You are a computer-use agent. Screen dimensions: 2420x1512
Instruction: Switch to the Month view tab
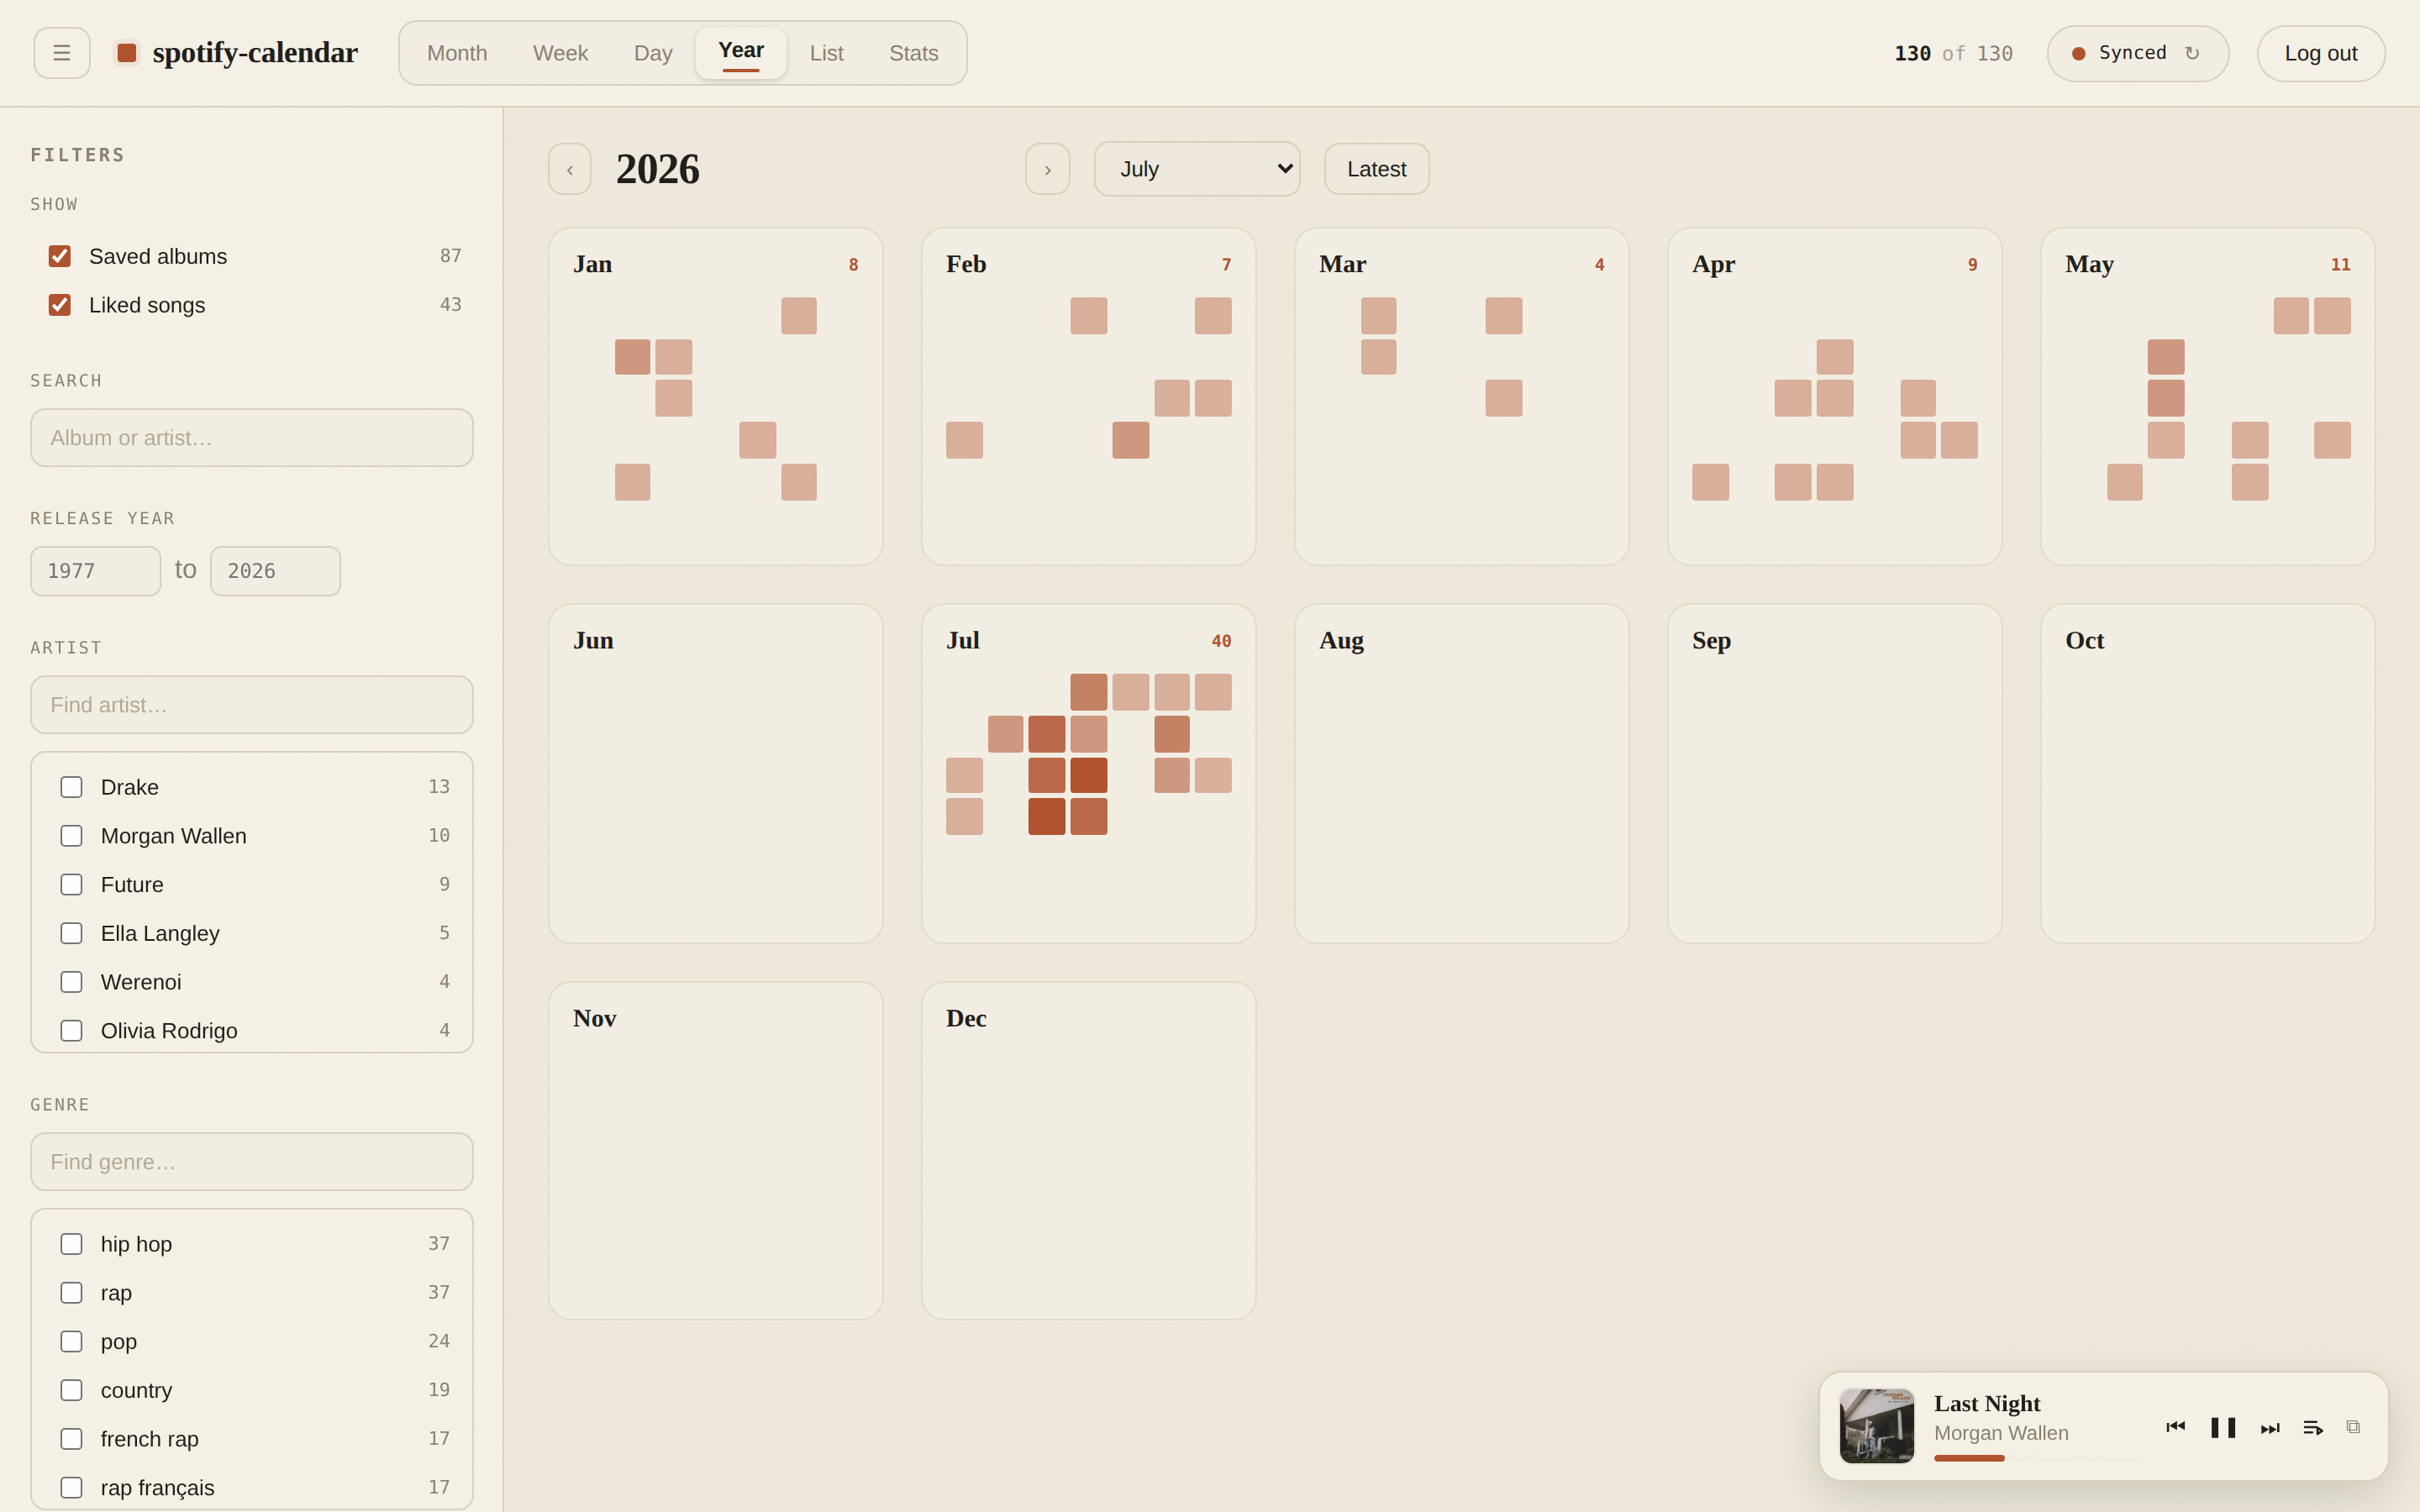click(457, 53)
